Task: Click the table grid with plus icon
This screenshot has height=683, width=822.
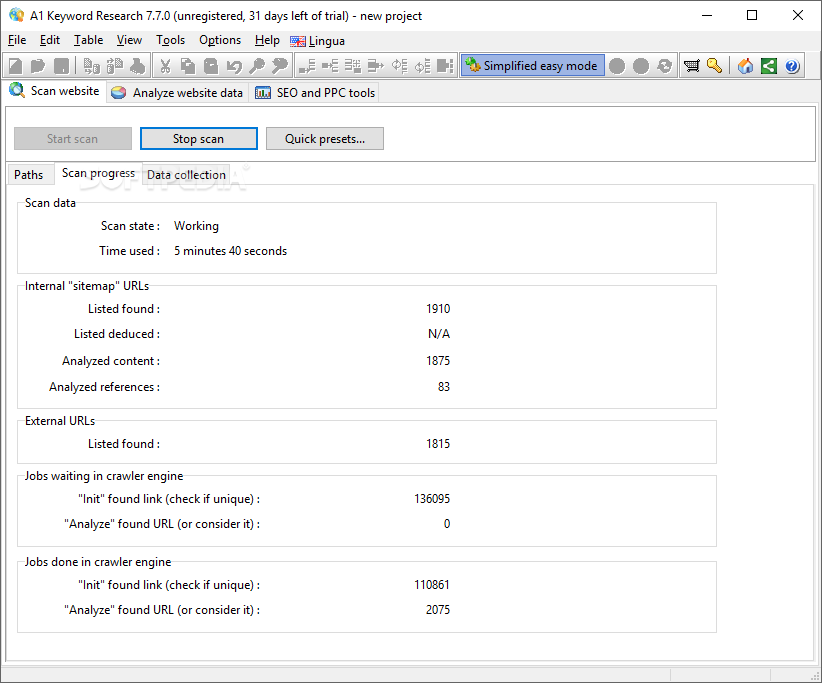Action: pos(353,66)
